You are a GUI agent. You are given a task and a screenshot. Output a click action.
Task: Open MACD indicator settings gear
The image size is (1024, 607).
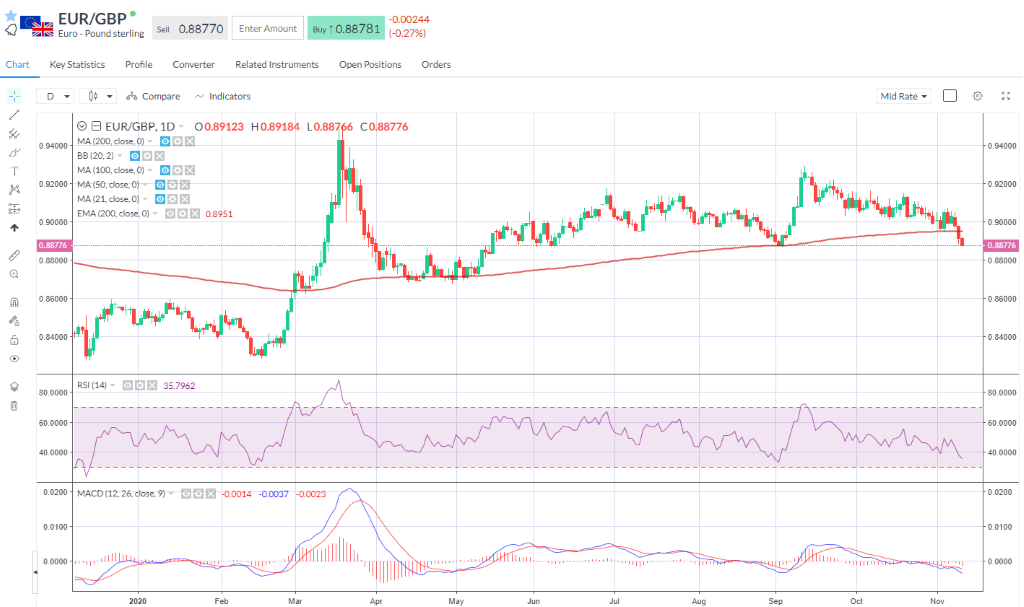click(x=199, y=494)
